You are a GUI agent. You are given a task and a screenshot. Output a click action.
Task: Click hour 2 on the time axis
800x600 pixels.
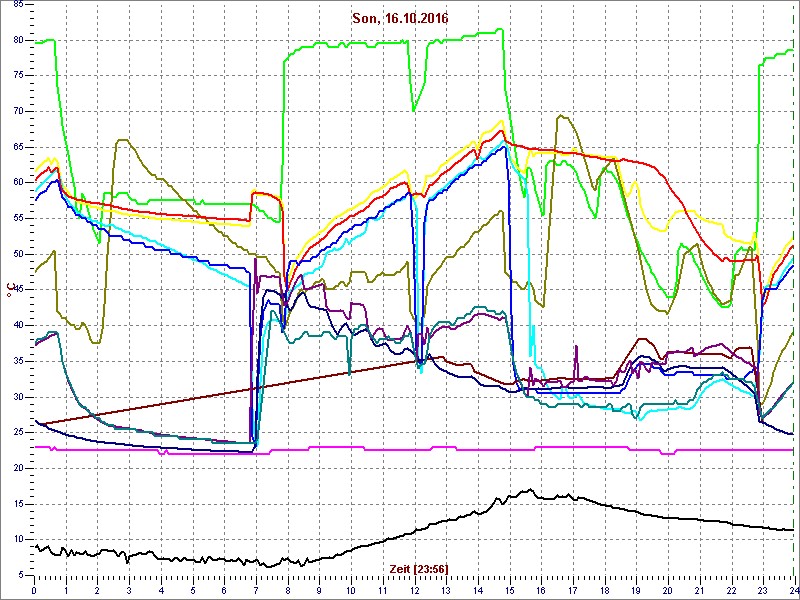coord(97,590)
